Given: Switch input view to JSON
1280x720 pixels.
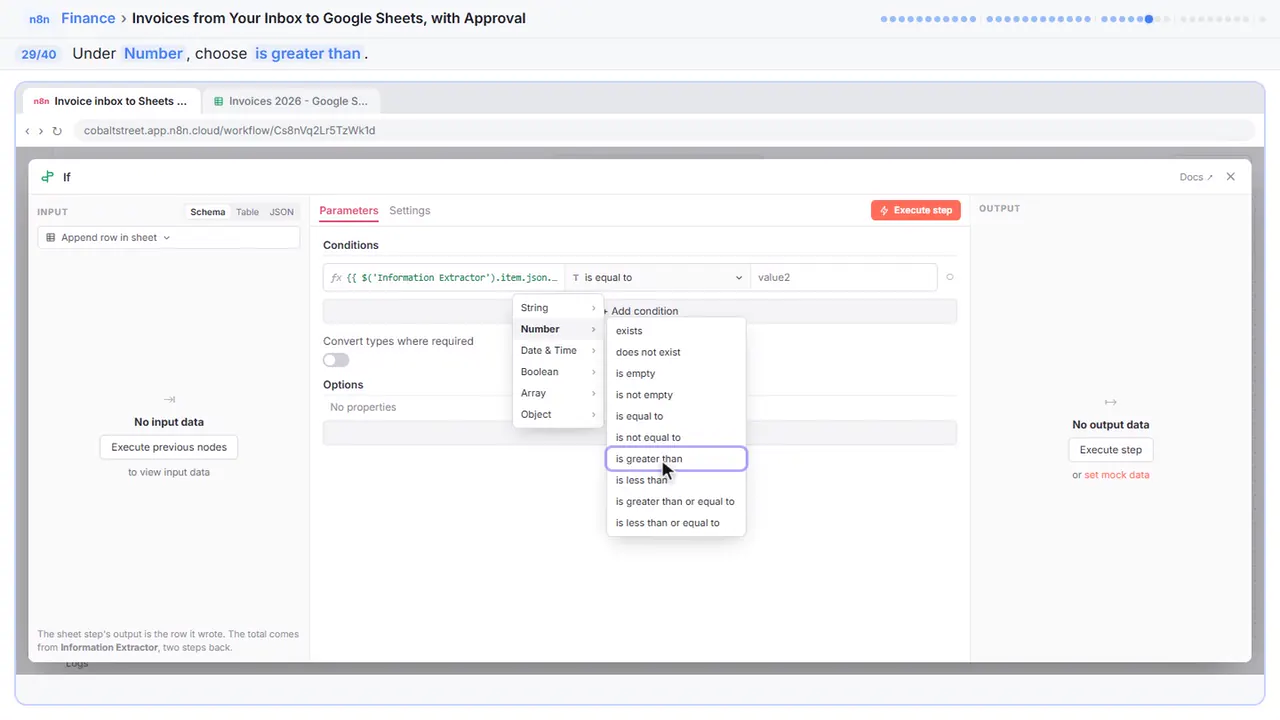Looking at the screenshot, I should 282,212.
